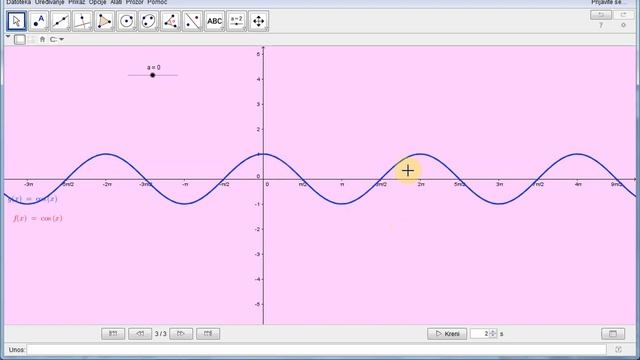Open the construction protocol window button
The height and width of the screenshot is (360, 640).
(x=613, y=334)
